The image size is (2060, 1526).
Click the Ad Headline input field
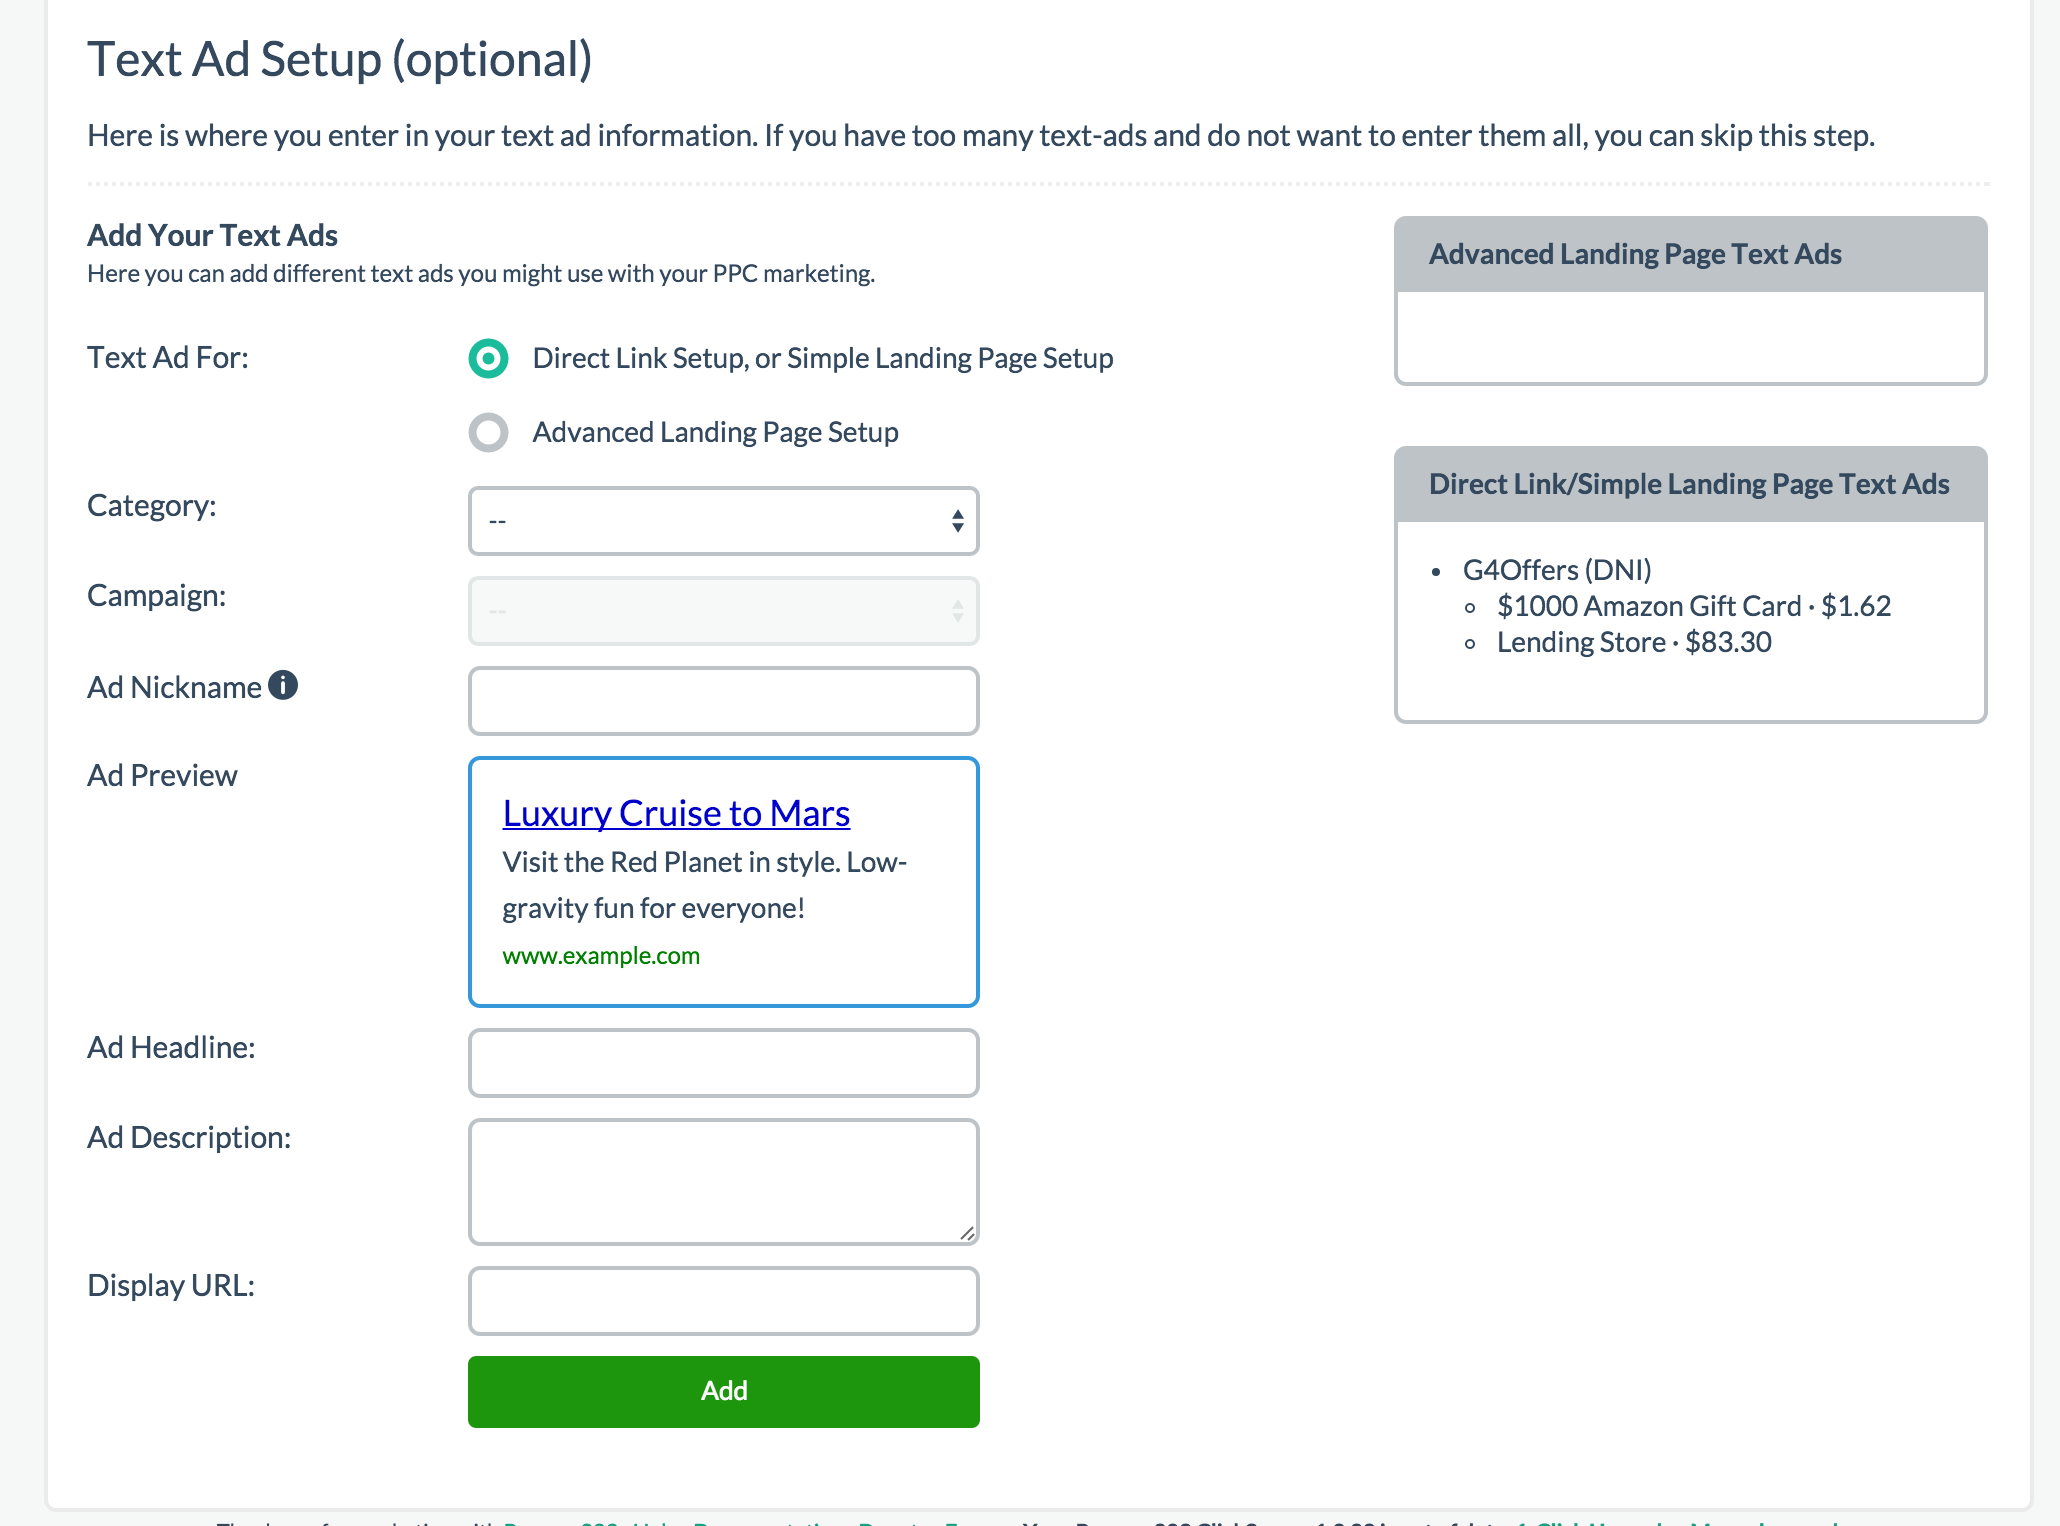(723, 1062)
